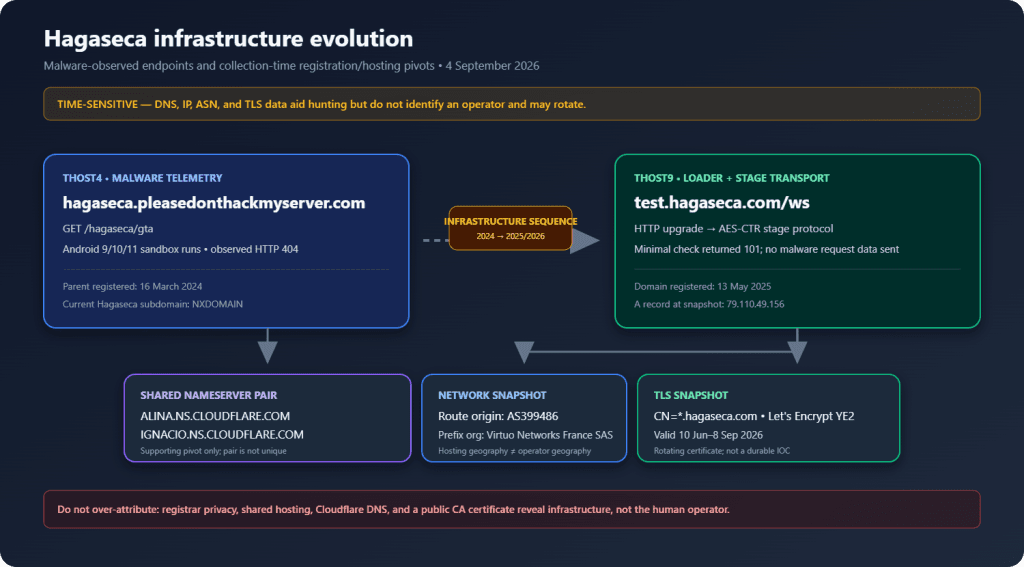Screen dimensions: 1024x567
Task: Click ALINA.NS.CLOUDFLARE.COM nameserver entry
Action: click(x=215, y=415)
